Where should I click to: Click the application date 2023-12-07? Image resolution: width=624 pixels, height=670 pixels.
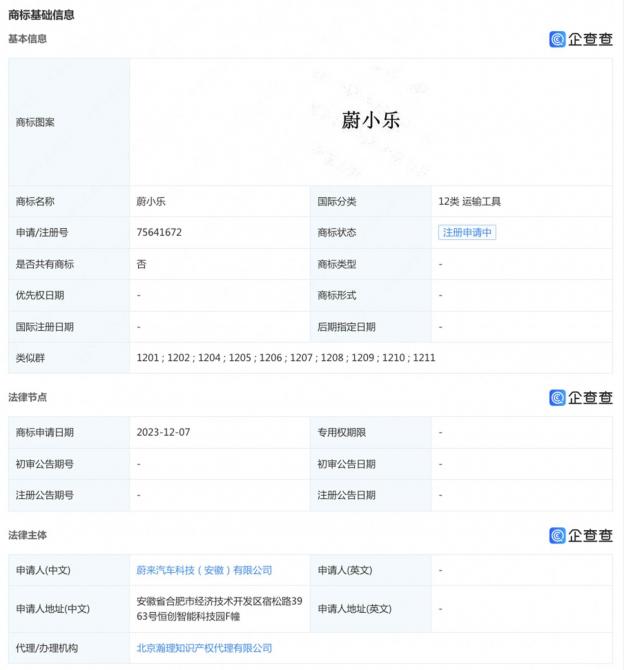[x=162, y=433]
